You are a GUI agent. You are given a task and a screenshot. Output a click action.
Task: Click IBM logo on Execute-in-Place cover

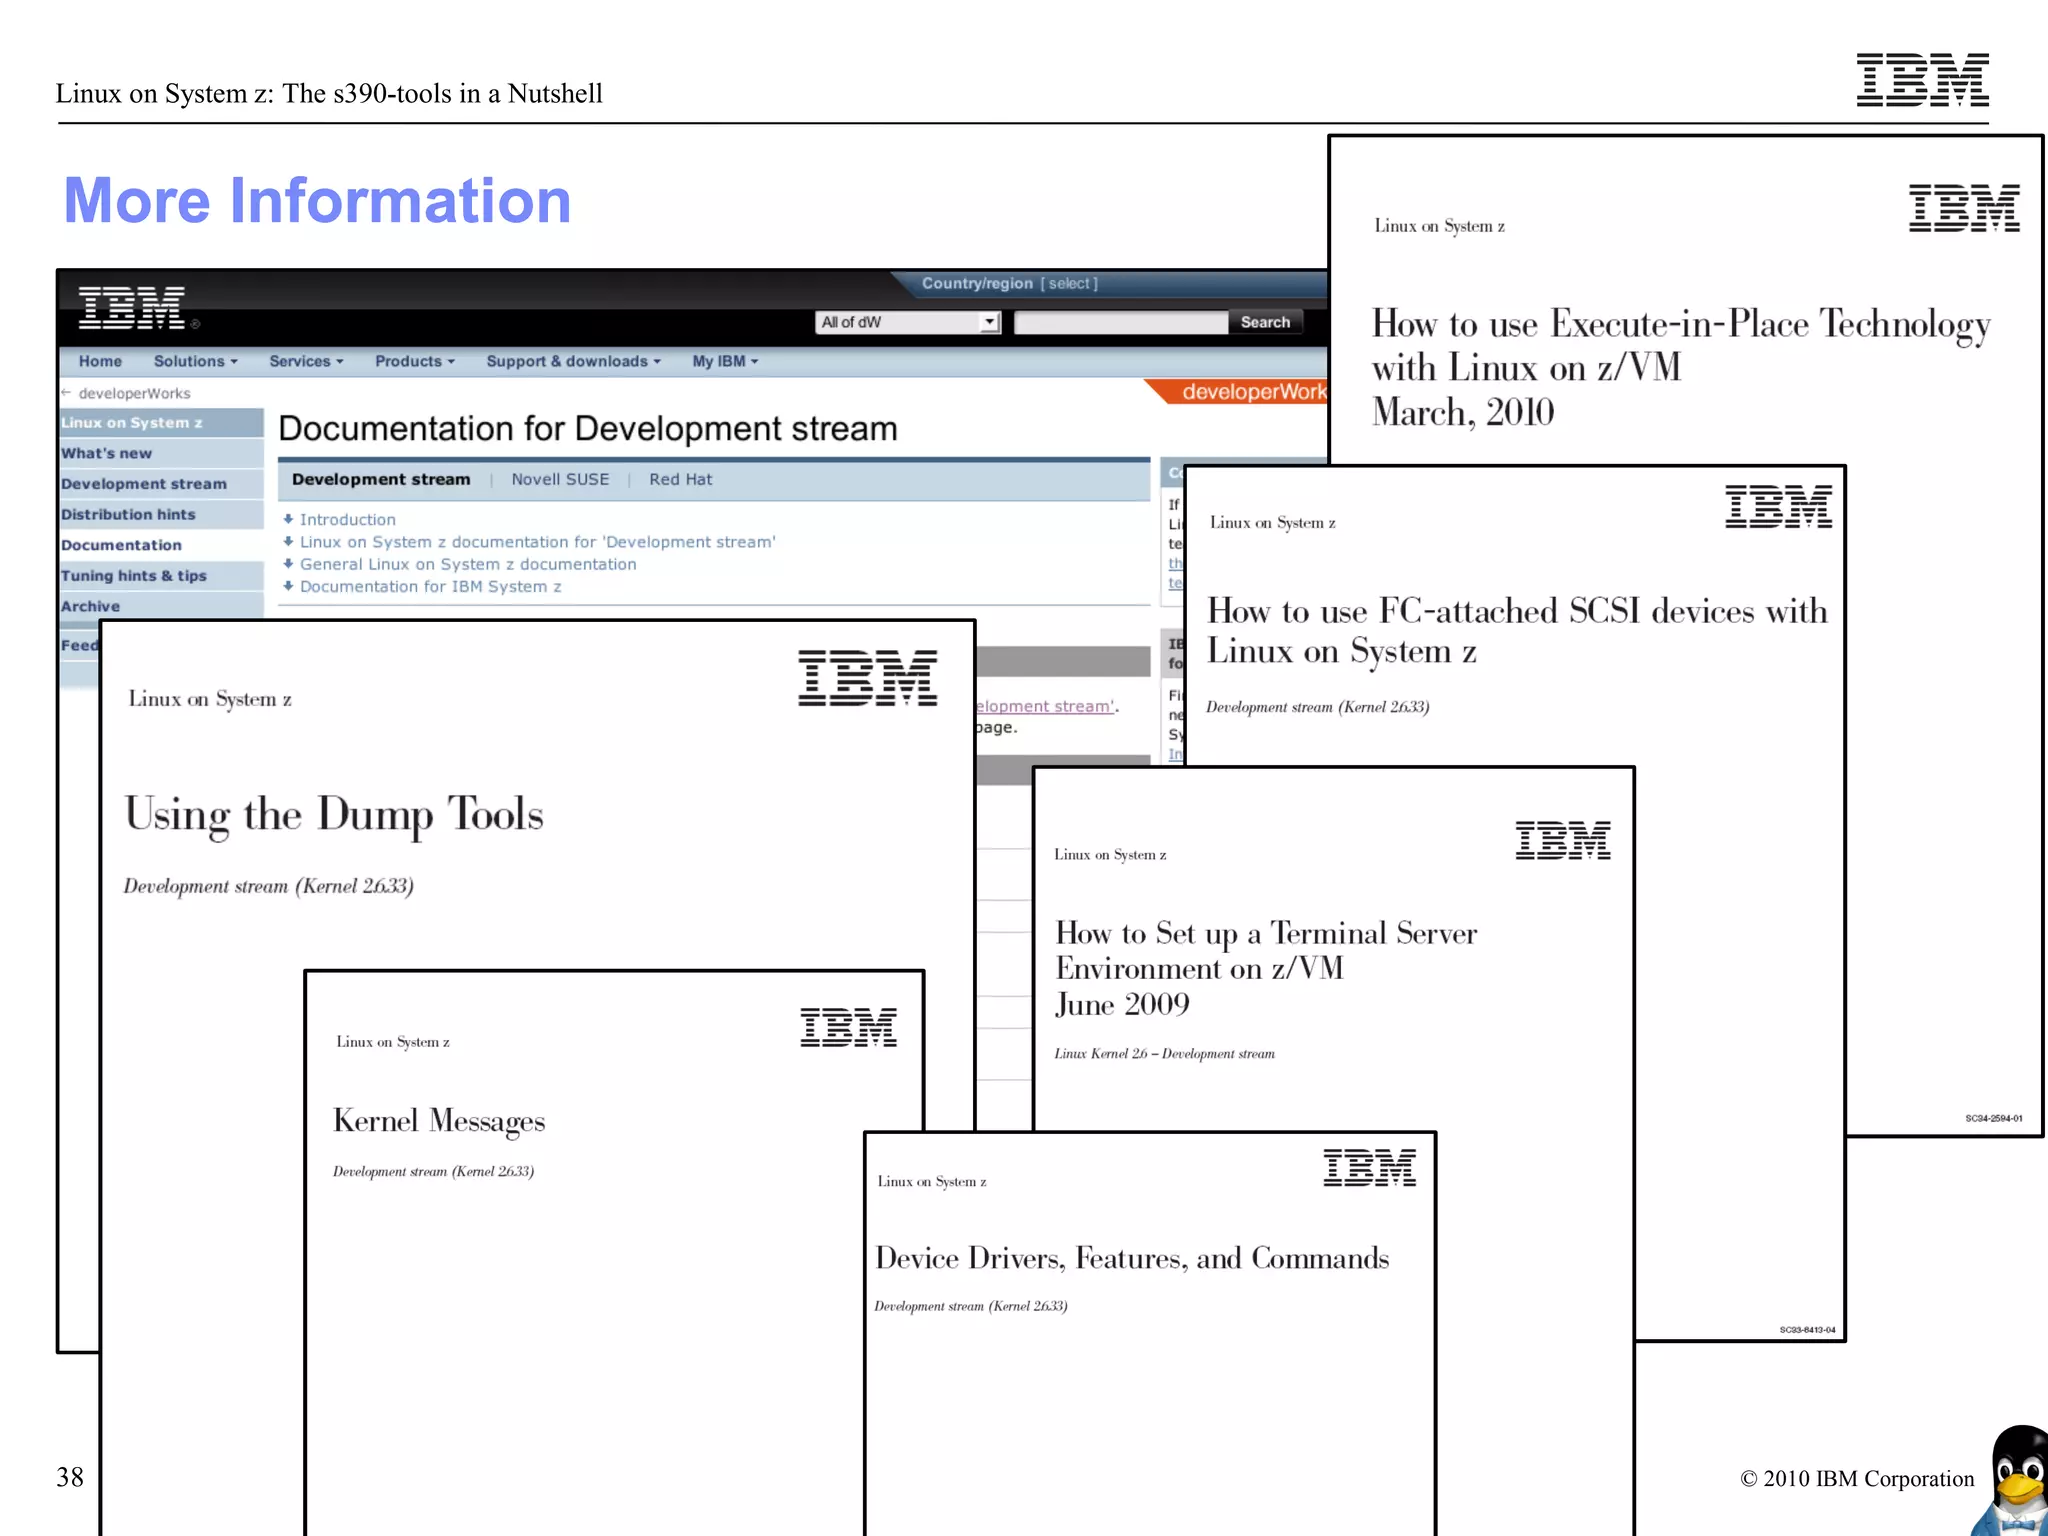[x=1965, y=208]
